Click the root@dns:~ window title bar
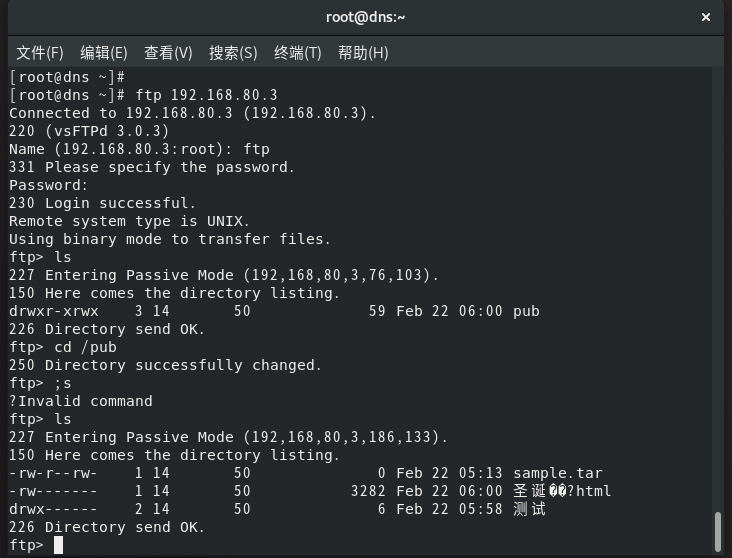The height and width of the screenshot is (558, 732). click(x=366, y=17)
